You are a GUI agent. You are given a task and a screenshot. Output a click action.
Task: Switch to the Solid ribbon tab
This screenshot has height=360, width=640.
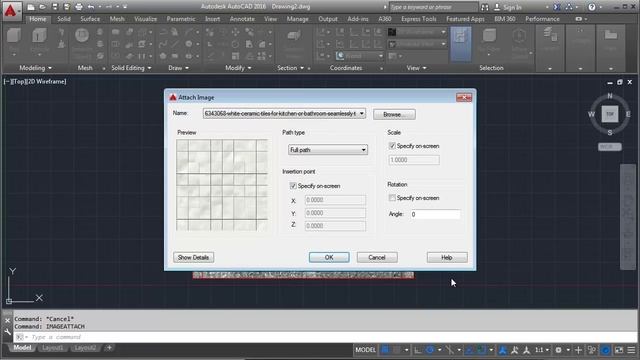[x=64, y=19]
